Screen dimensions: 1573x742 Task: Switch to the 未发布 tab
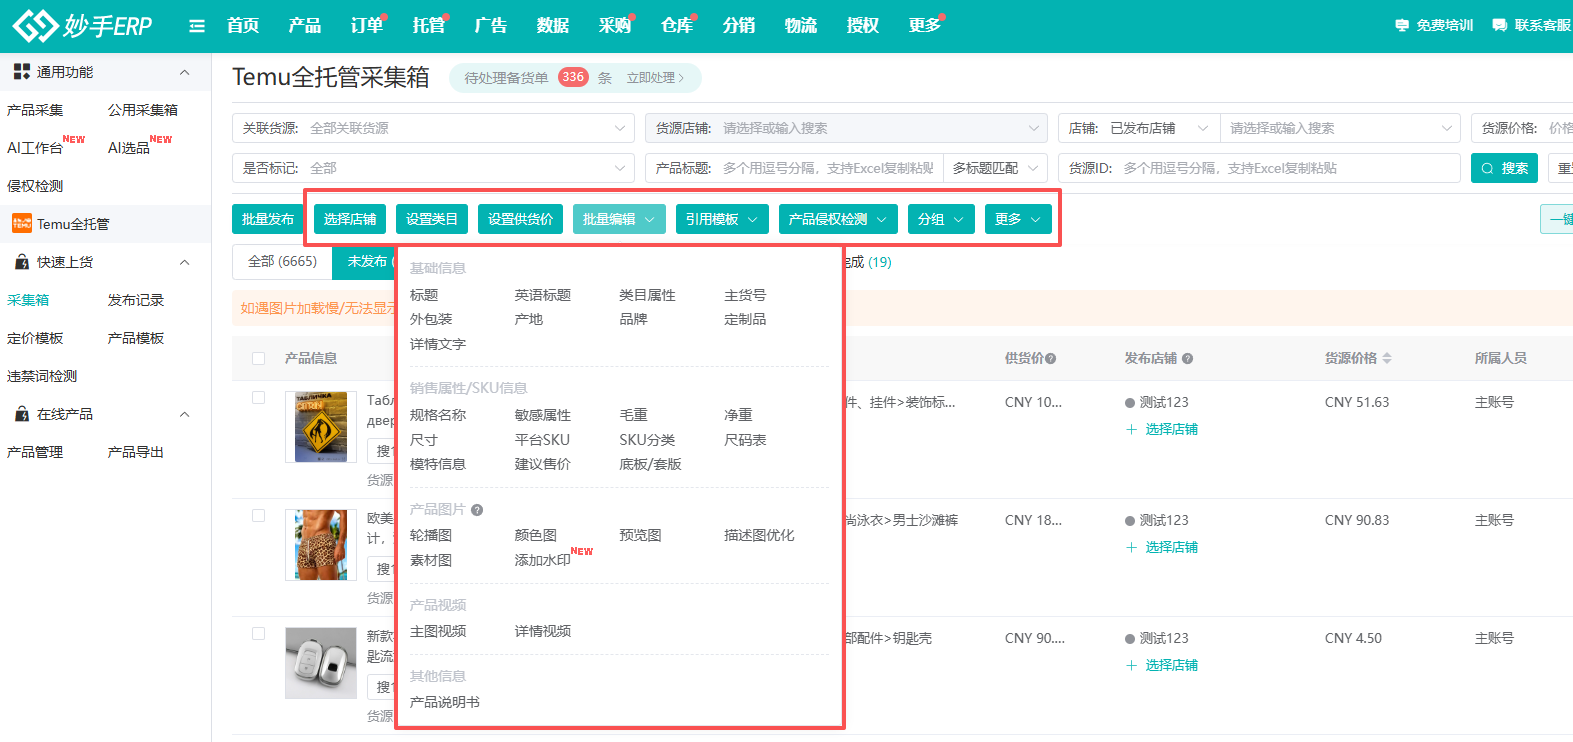[367, 262]
